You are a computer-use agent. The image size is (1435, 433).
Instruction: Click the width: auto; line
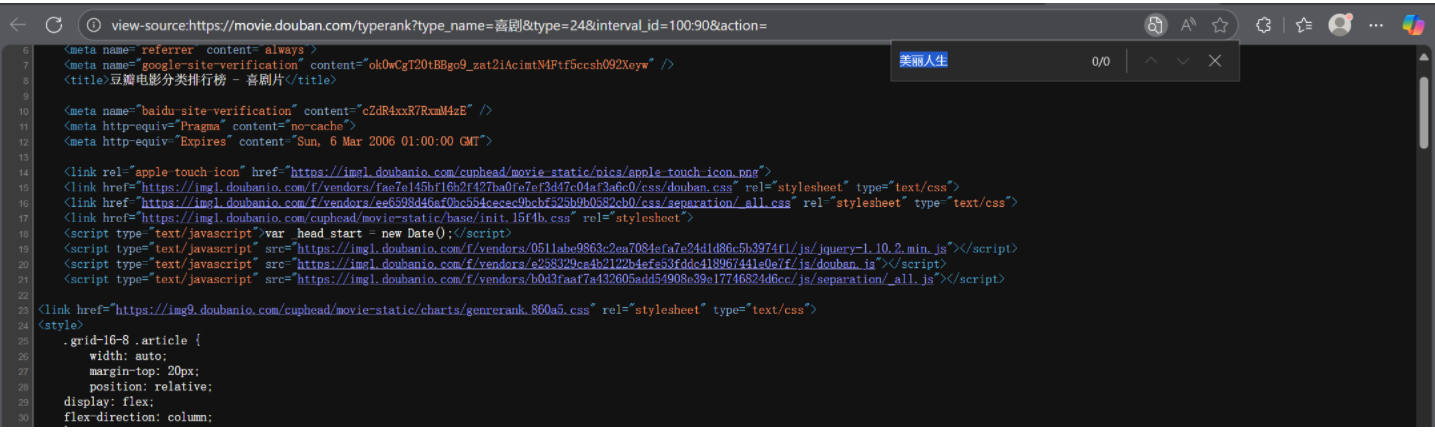(128, 355)
